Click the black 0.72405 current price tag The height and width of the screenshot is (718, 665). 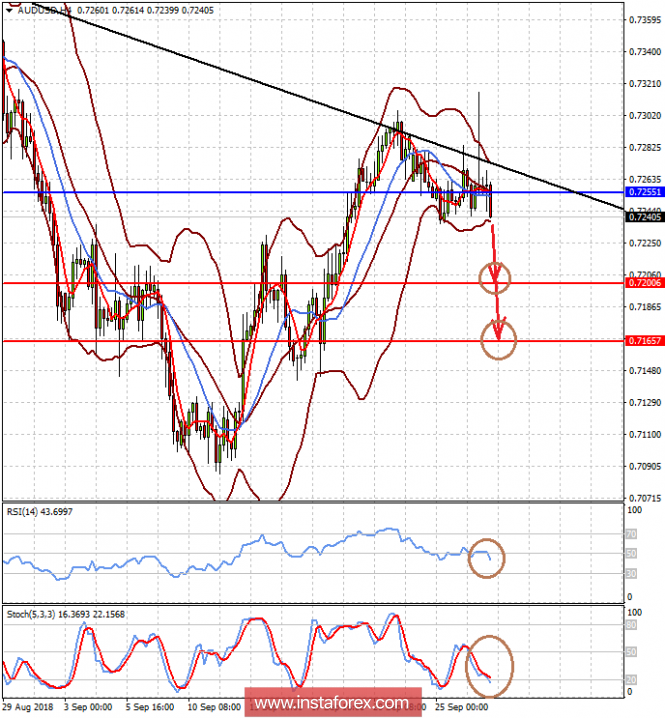tap(640, 216)
